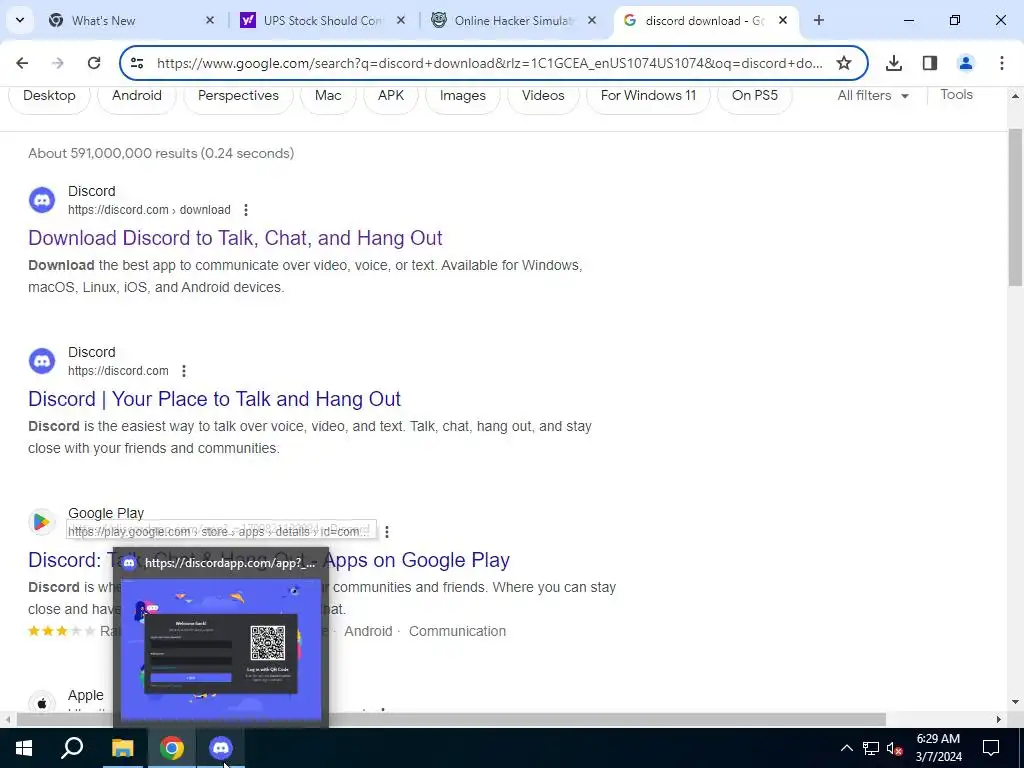Screen dimensions: 1024x768
Task: Click the vertical page scrollbar
Action: [x=1015, y=208]
